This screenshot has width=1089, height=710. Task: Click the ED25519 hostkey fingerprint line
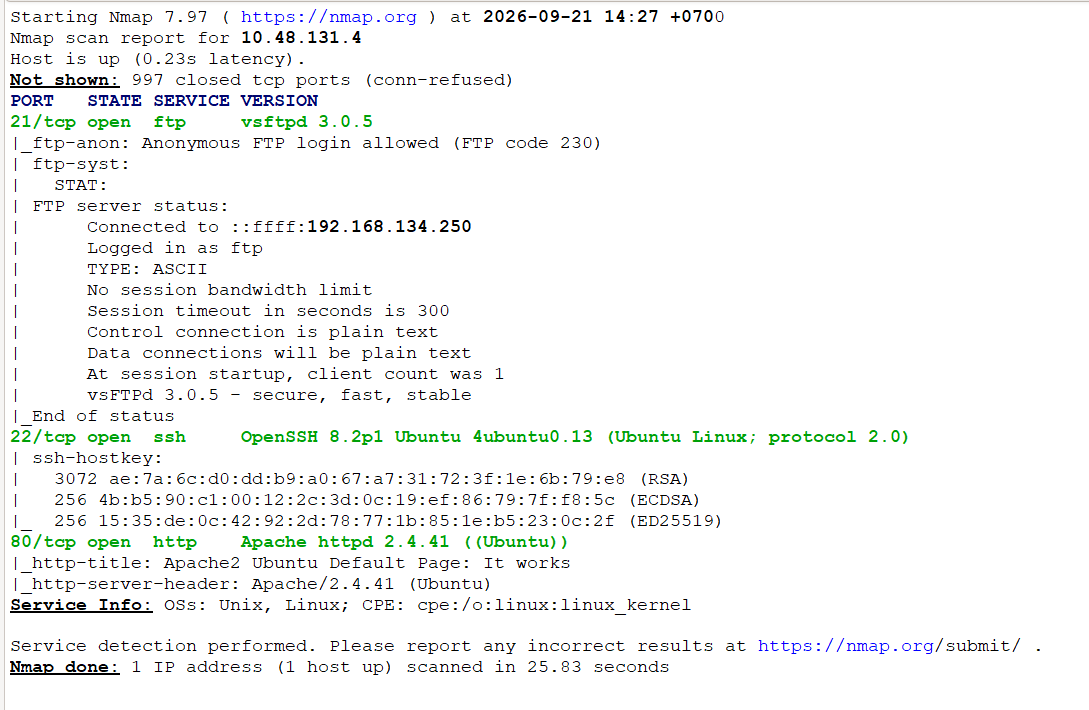pyautogui.click(x=388, y=521)
